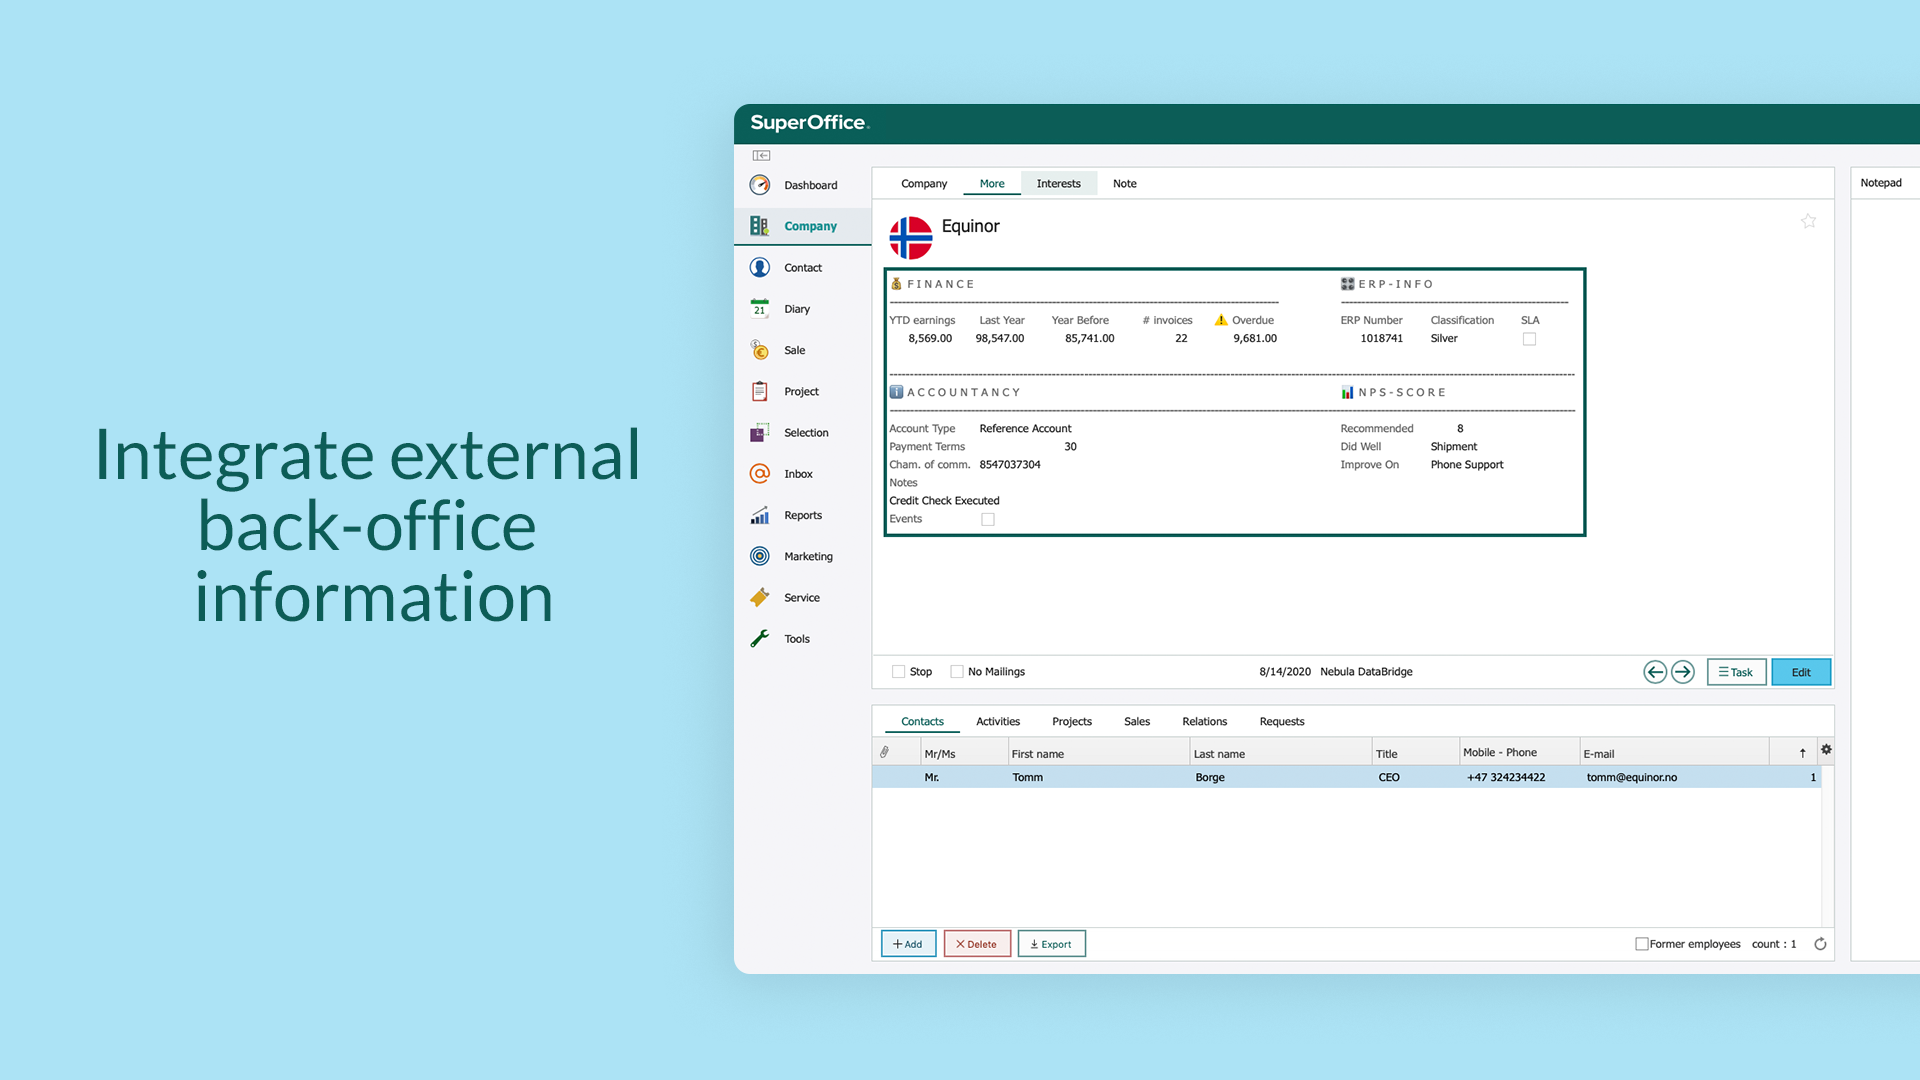Delete the selected contact
This screenshot has width=1920, height=1080.
click(977, 944)
